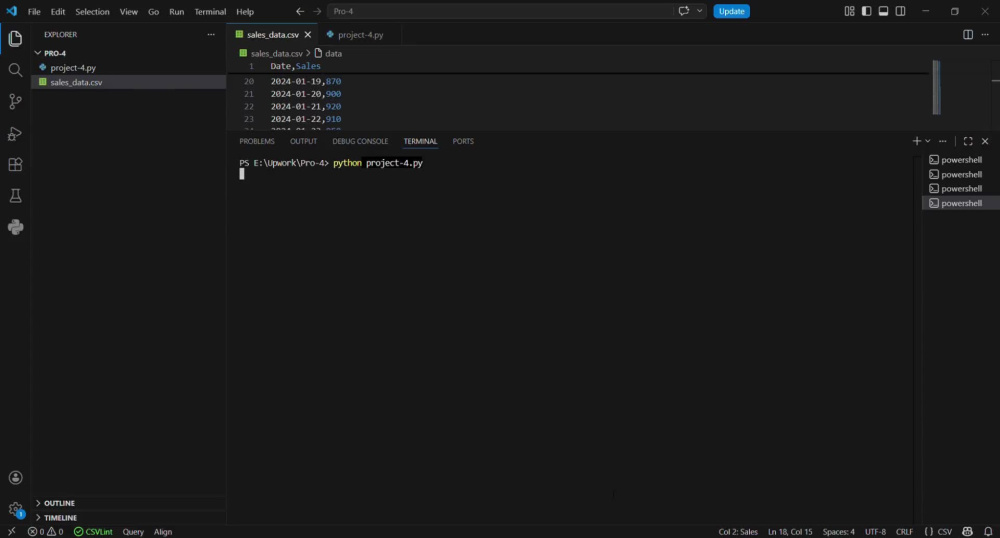Open the Edit menu
Image resolution: width=1000 pixels, height=538 pixels.
click(x=57, y=11)
